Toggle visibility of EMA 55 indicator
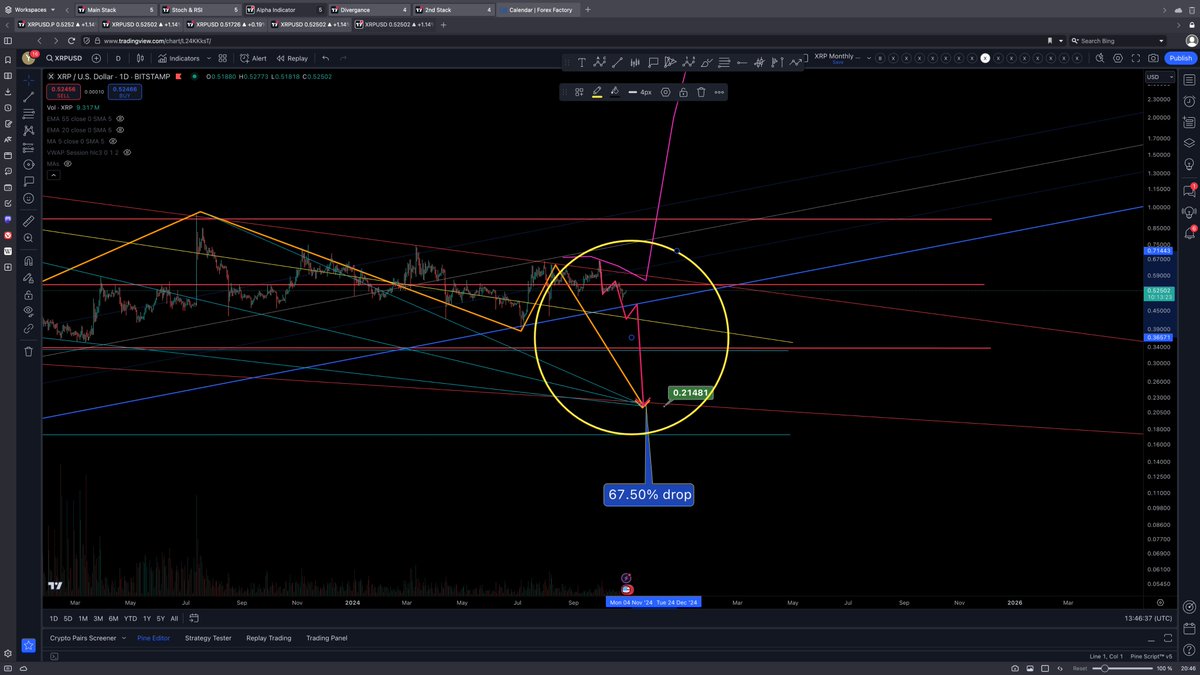Image resolution: width=1200 pixels, height=675 pixels. [x=120, y=119]
